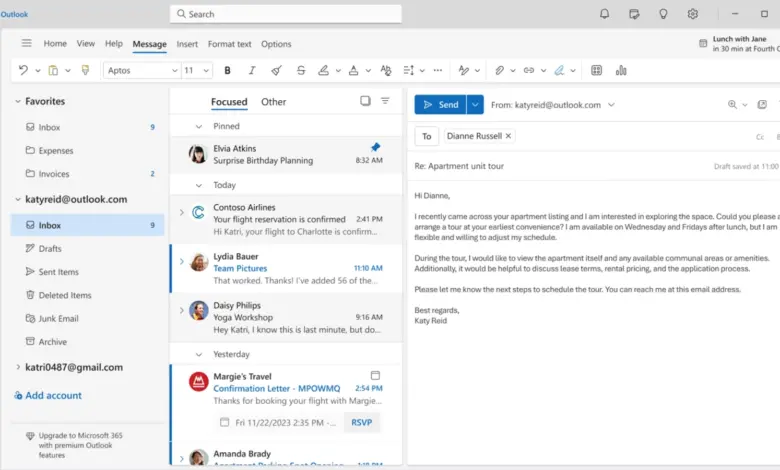Switch to the Options tab

pyautogui.click(x=276, y=44)
